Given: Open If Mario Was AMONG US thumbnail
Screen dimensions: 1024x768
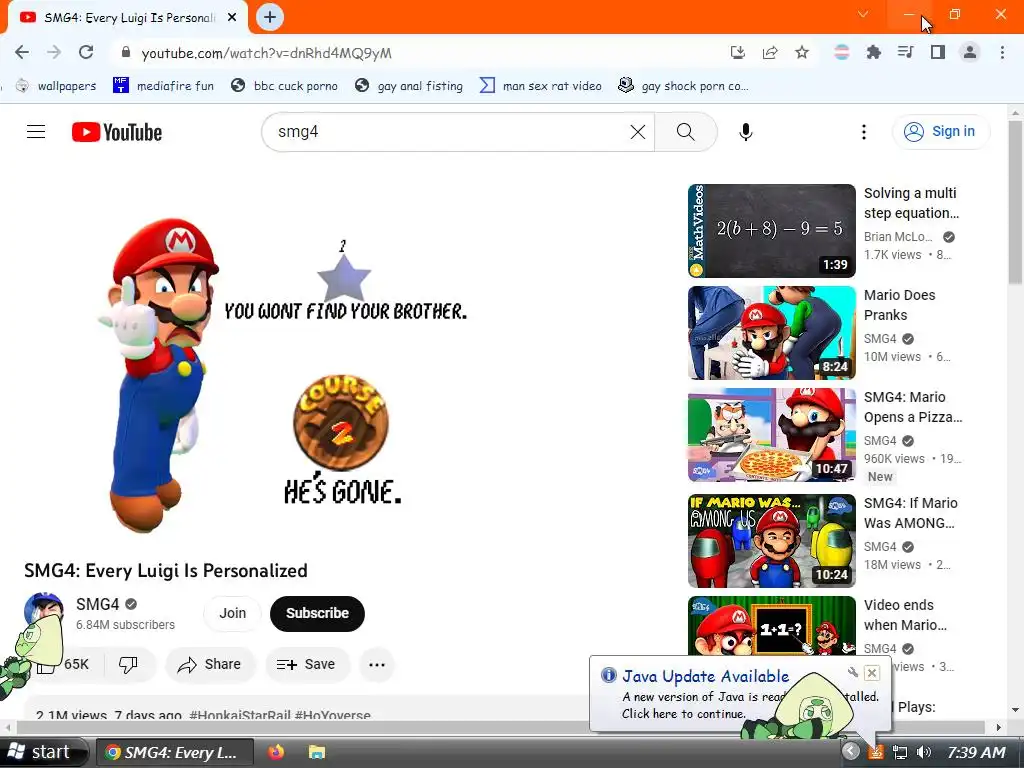Looking at the screenshot, I should (771, 541).
